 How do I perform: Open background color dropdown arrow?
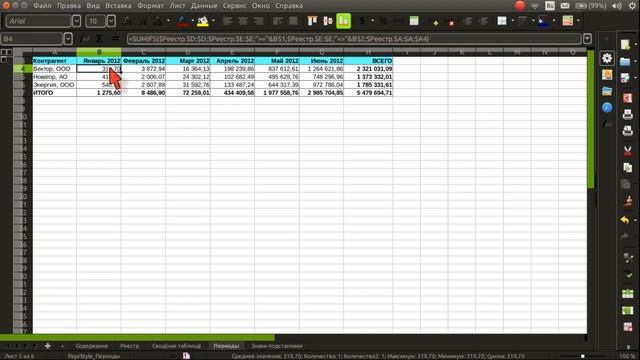213,21
